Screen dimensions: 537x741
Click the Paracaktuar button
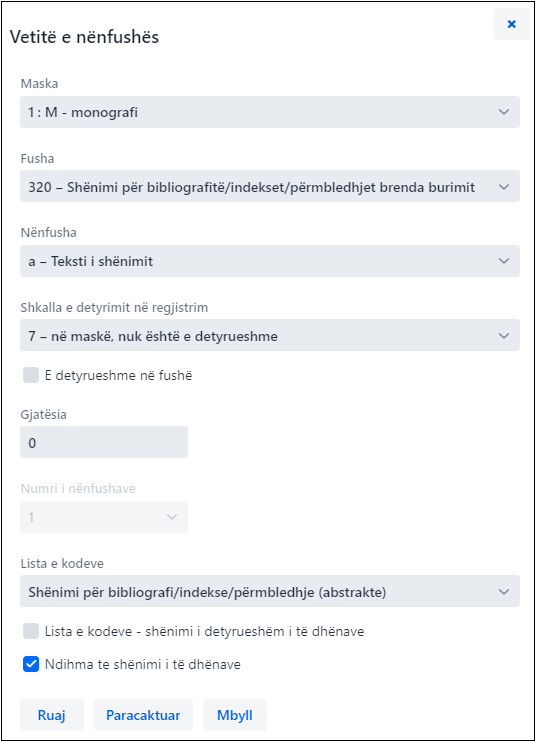point(143,715)
